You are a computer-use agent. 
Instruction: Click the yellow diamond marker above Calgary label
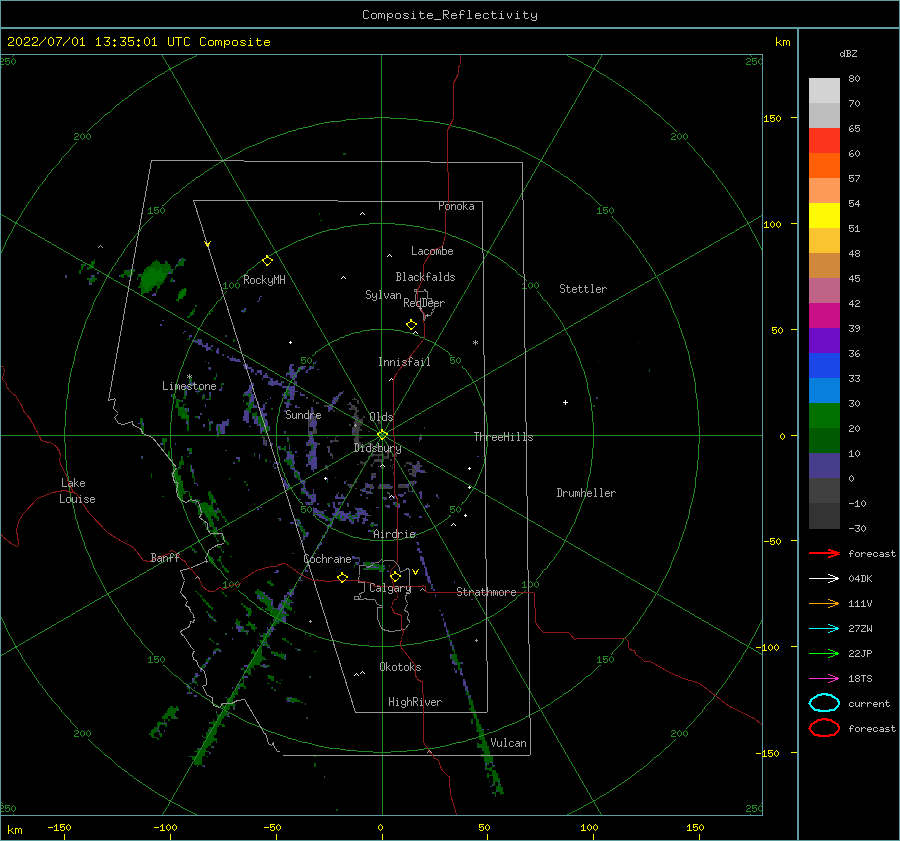tap(395, 576)
